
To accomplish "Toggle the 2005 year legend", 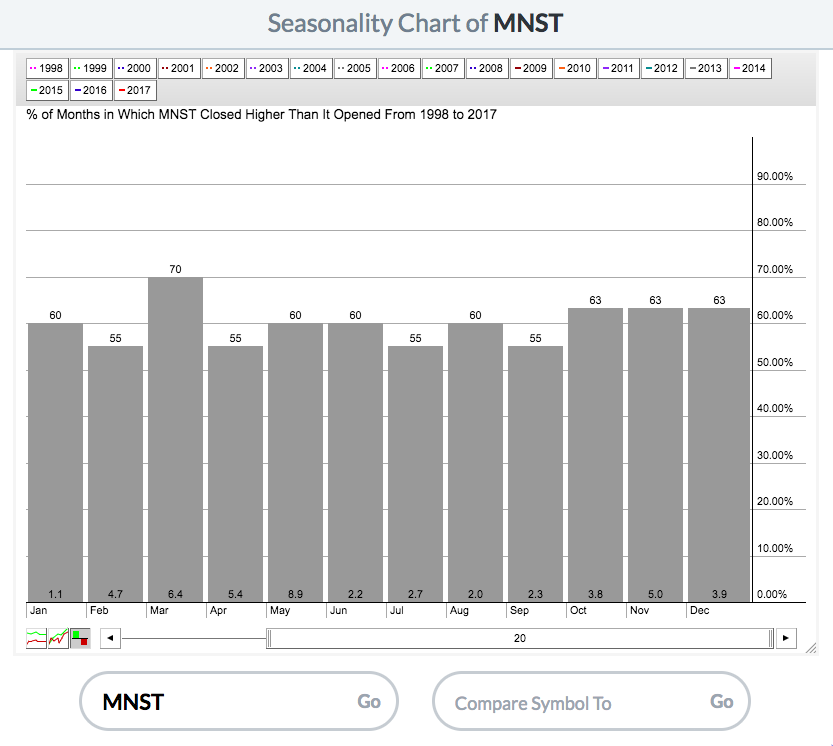I will [x=354, y=68].
